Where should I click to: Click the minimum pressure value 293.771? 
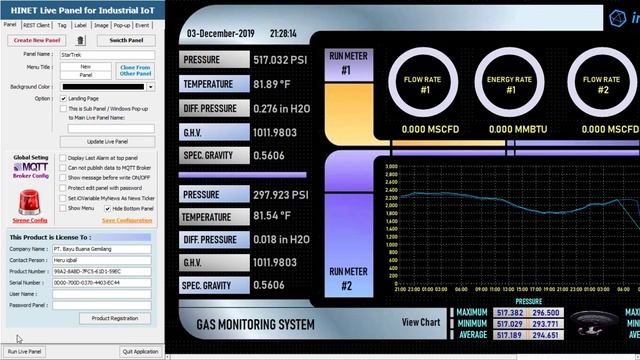pos(546,324)
